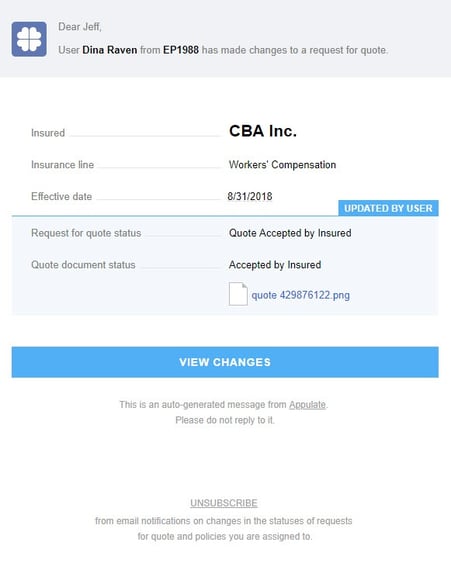Click the Accepted by Insured document status
Image resolution: width=451 pixels, height=563 pixels.
point(275,265)
